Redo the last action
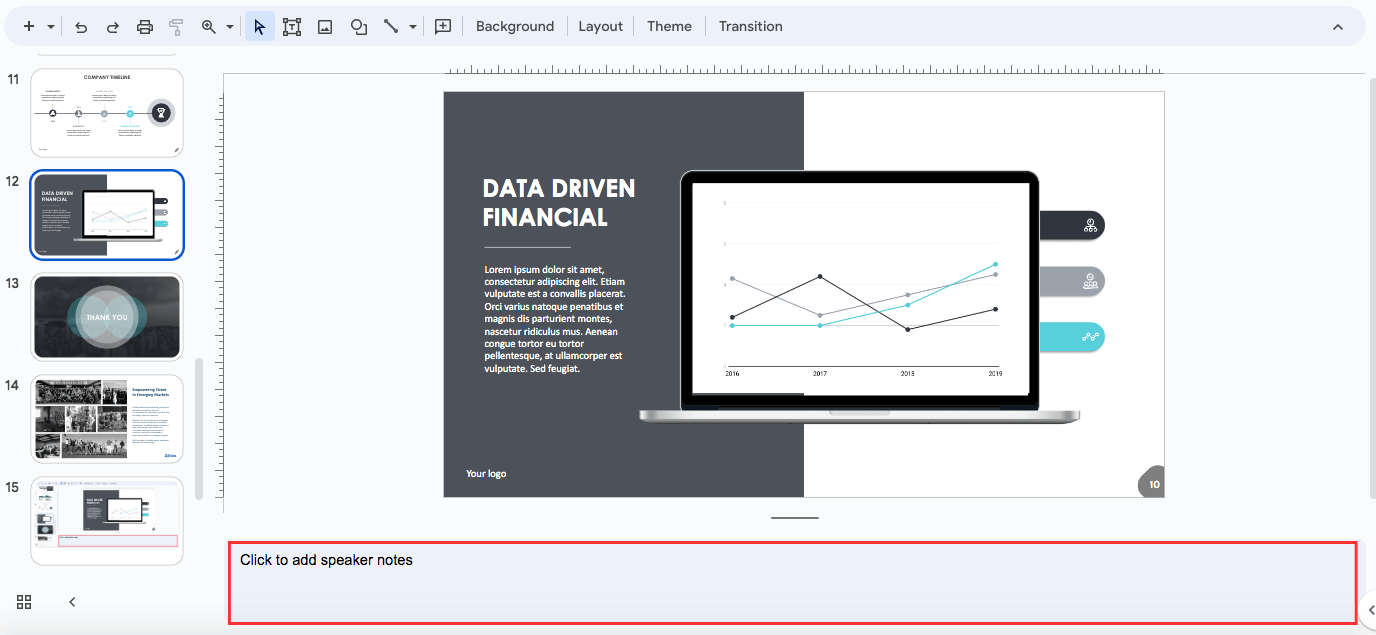This screenshot has height=635, width=1376. pyautogui.click(x=112, y=26)
